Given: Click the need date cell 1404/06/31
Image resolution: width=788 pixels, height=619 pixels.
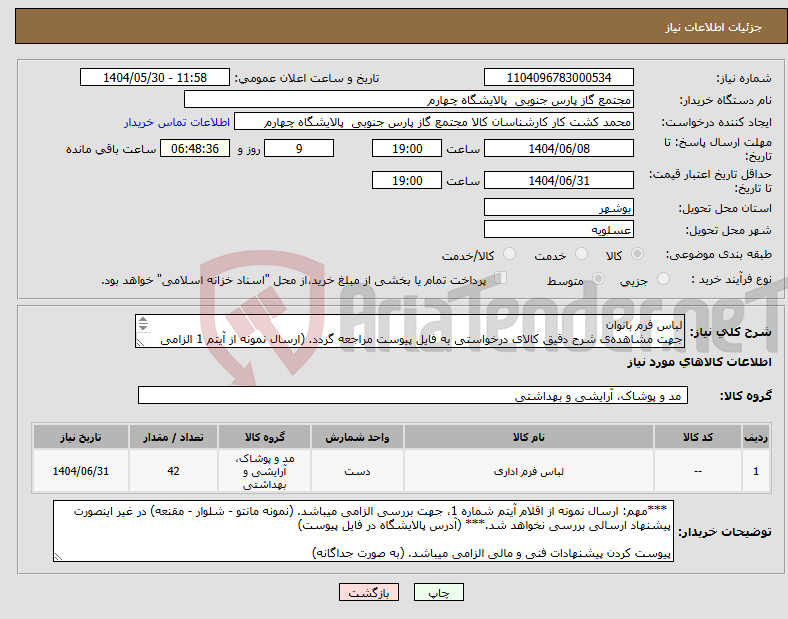Looking at the screenshot, I should coord(81,471).
